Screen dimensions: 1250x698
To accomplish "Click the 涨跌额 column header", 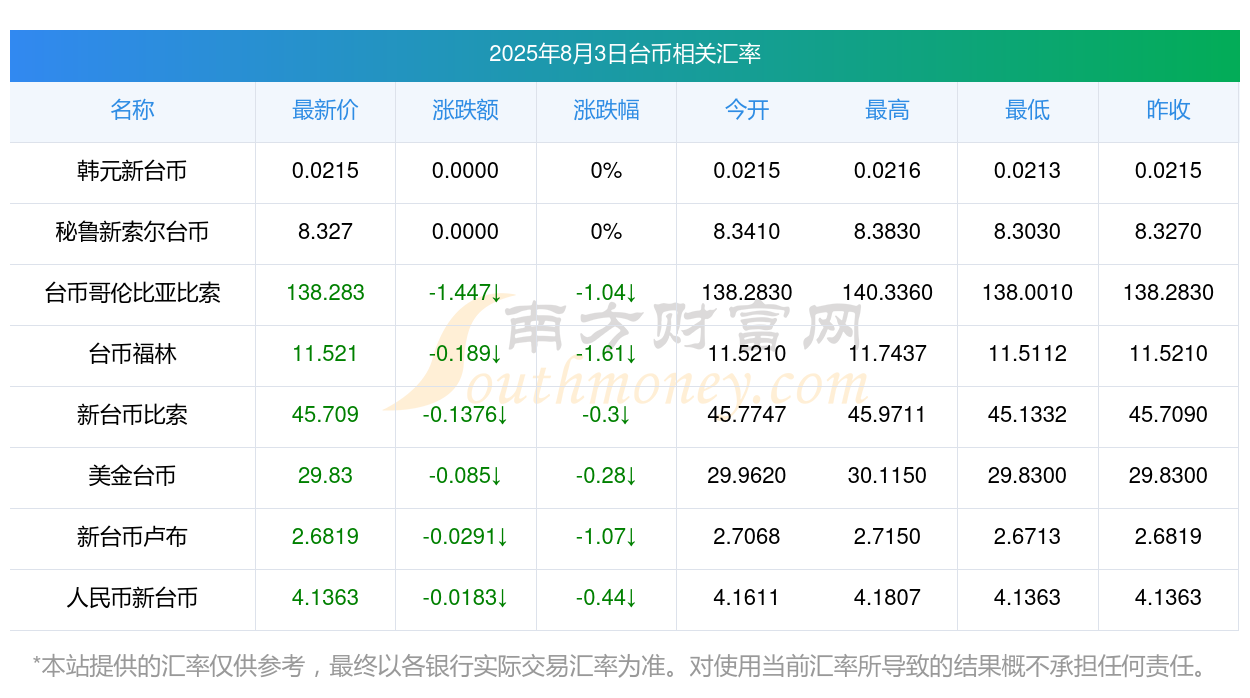I will coord(465,110).
